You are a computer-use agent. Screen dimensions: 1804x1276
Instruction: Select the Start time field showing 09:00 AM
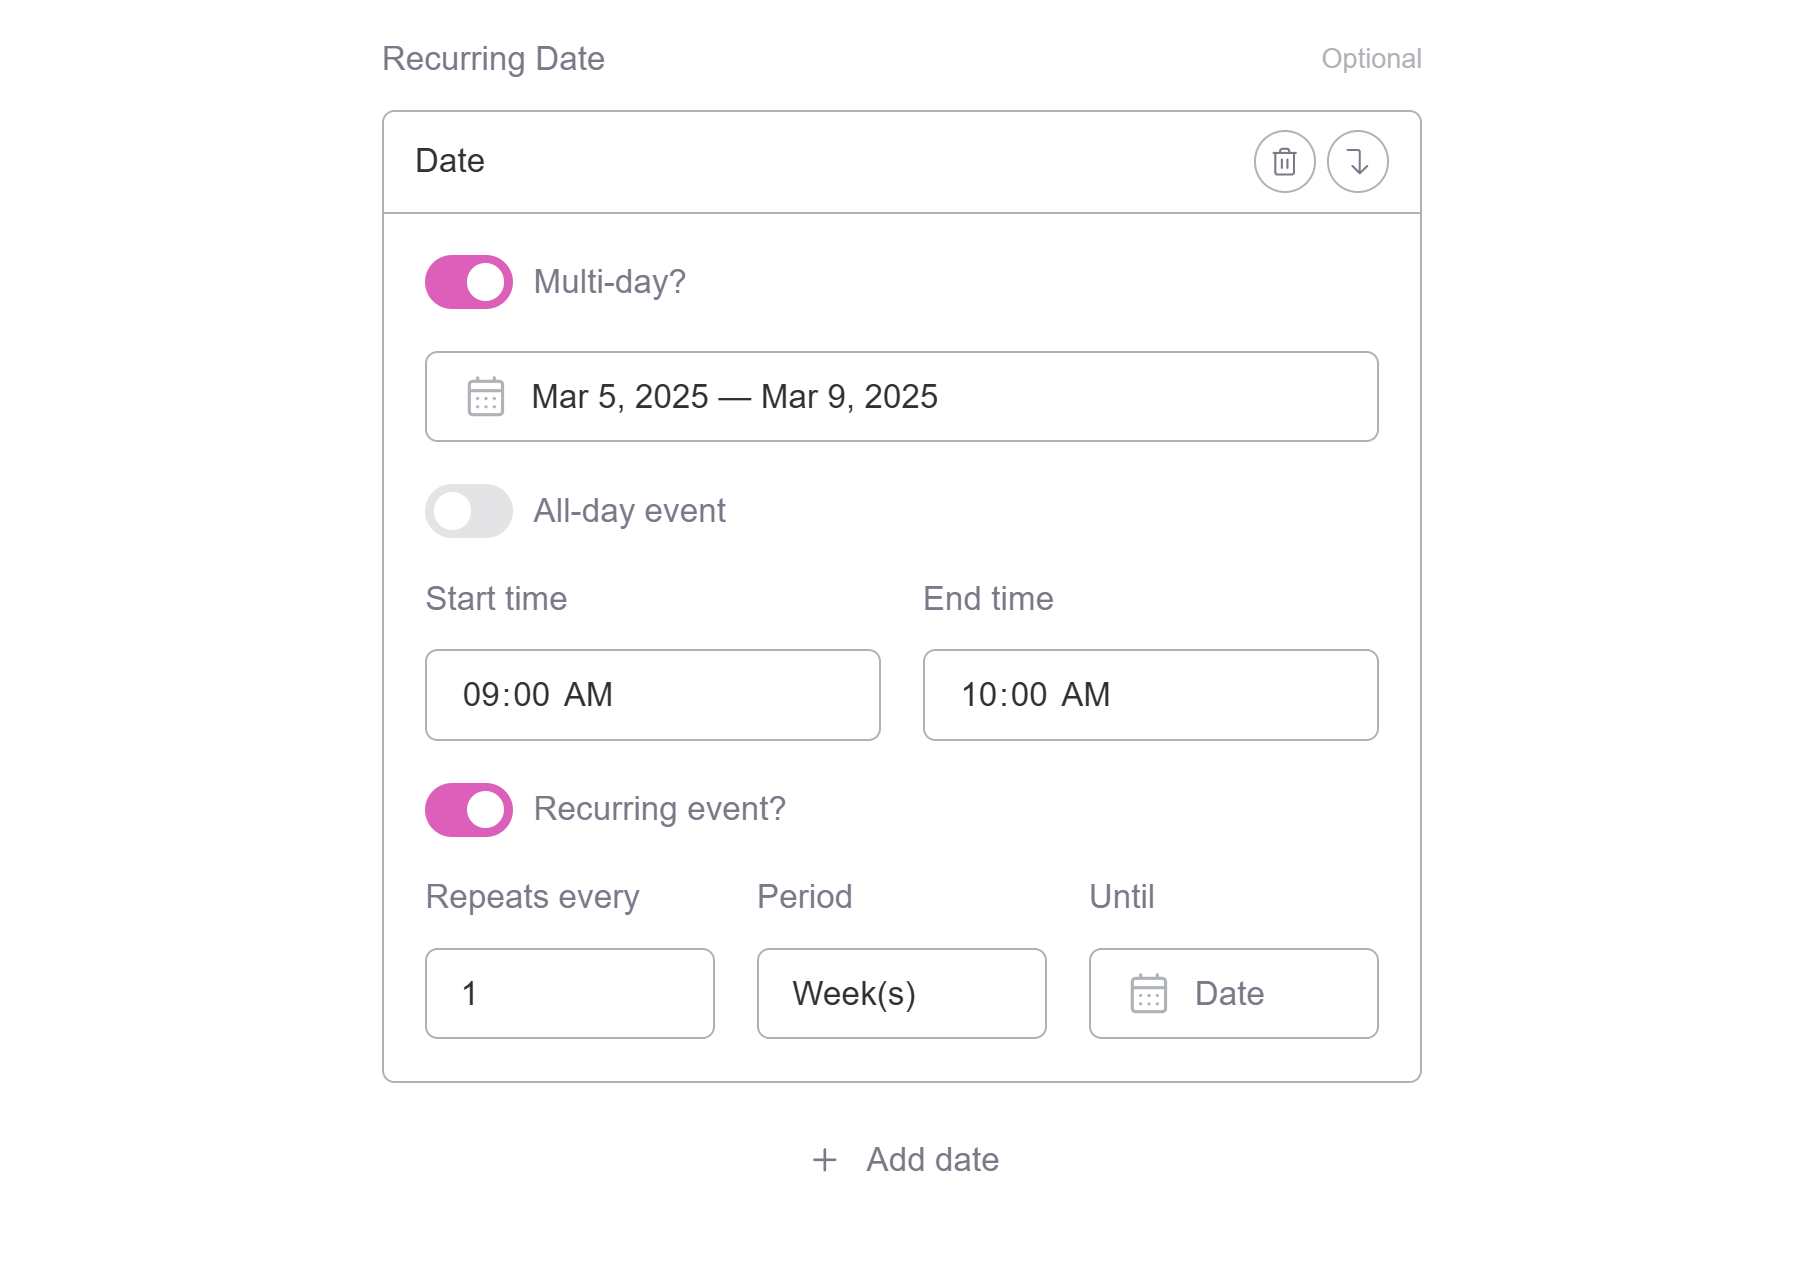click(652, 695)
